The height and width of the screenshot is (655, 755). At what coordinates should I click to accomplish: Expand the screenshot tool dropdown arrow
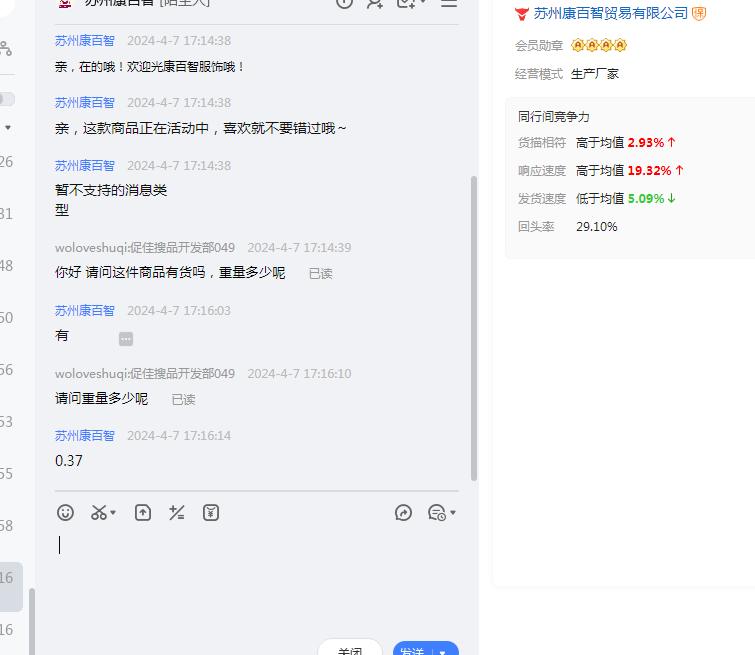coord(113,513)
